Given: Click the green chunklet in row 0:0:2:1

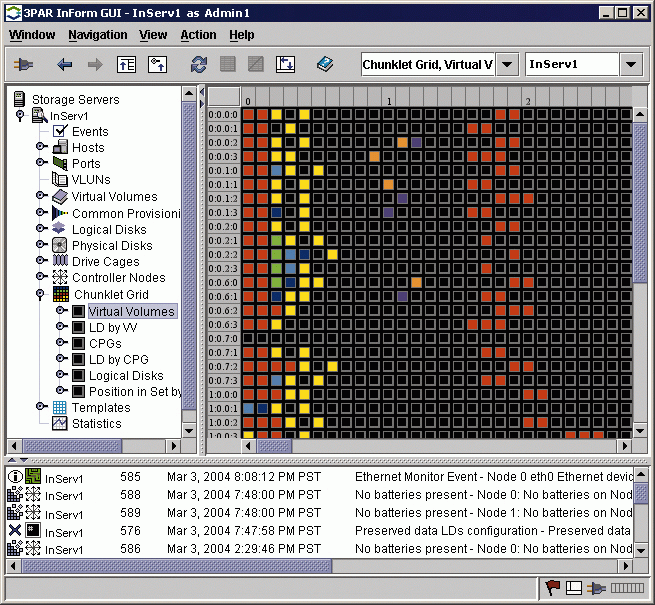Looking at the screenshot, I should point(276,240).
